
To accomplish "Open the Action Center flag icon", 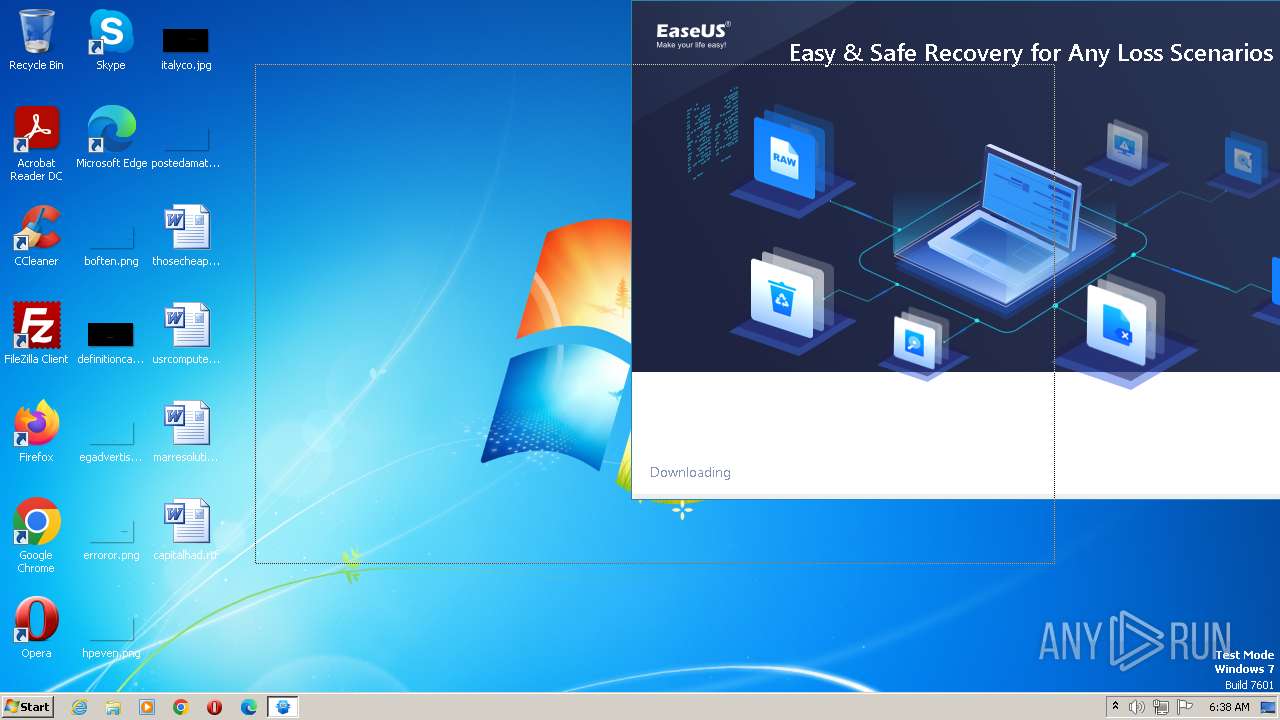I will click(x=1183, y=707).
